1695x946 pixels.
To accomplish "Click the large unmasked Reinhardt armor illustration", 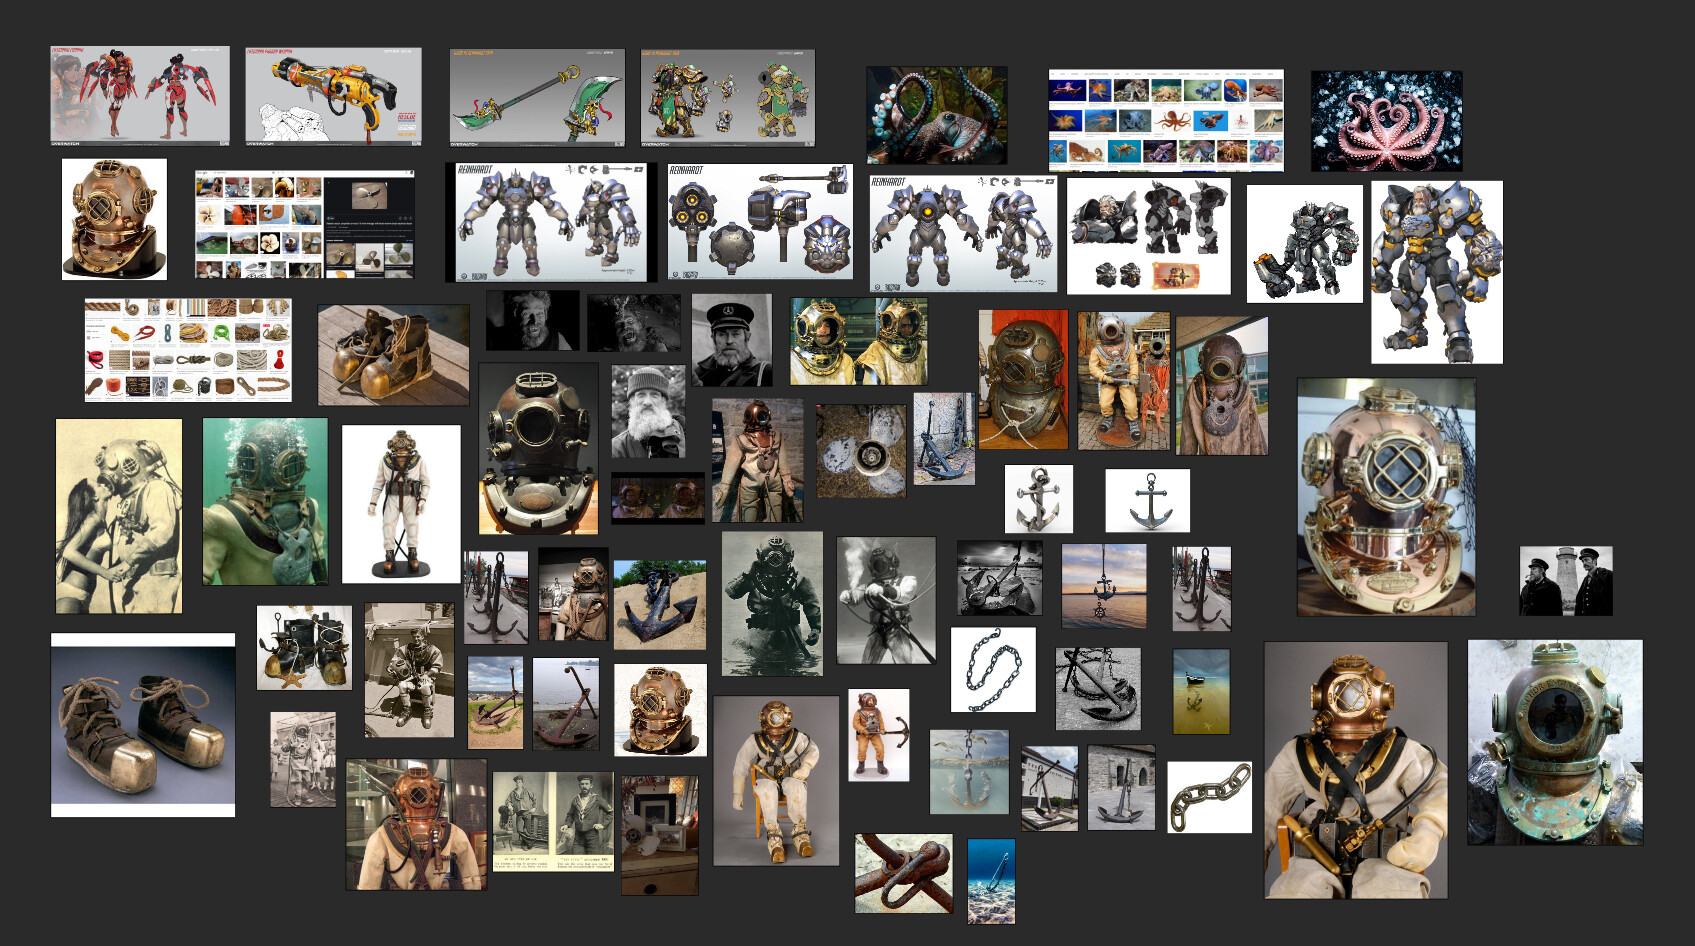I will pyautogui.click(x=1436, y=272).
